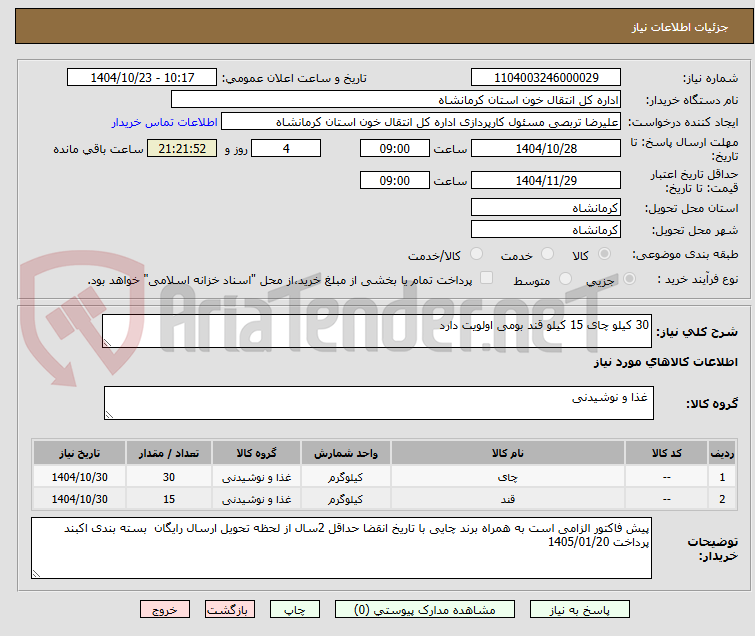Image resolution: width=755 pixels, height=636 pixels.
Task: Click the گروه کالا column header
Action: click(256, 453)
